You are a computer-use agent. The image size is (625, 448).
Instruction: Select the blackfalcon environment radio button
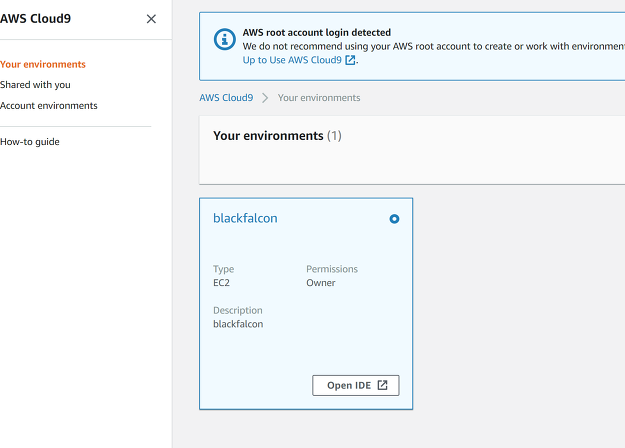click(394, 219)
